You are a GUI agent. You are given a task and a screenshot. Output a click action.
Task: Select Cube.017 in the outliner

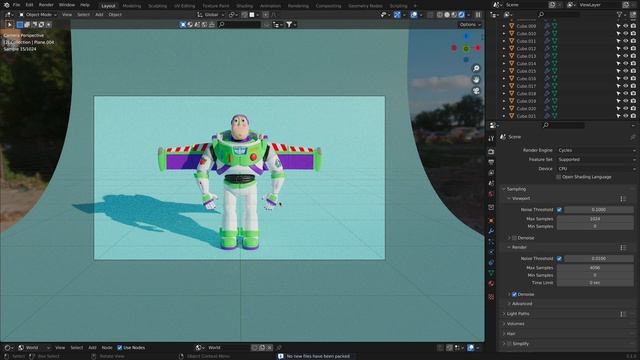[x=526, y=86]
